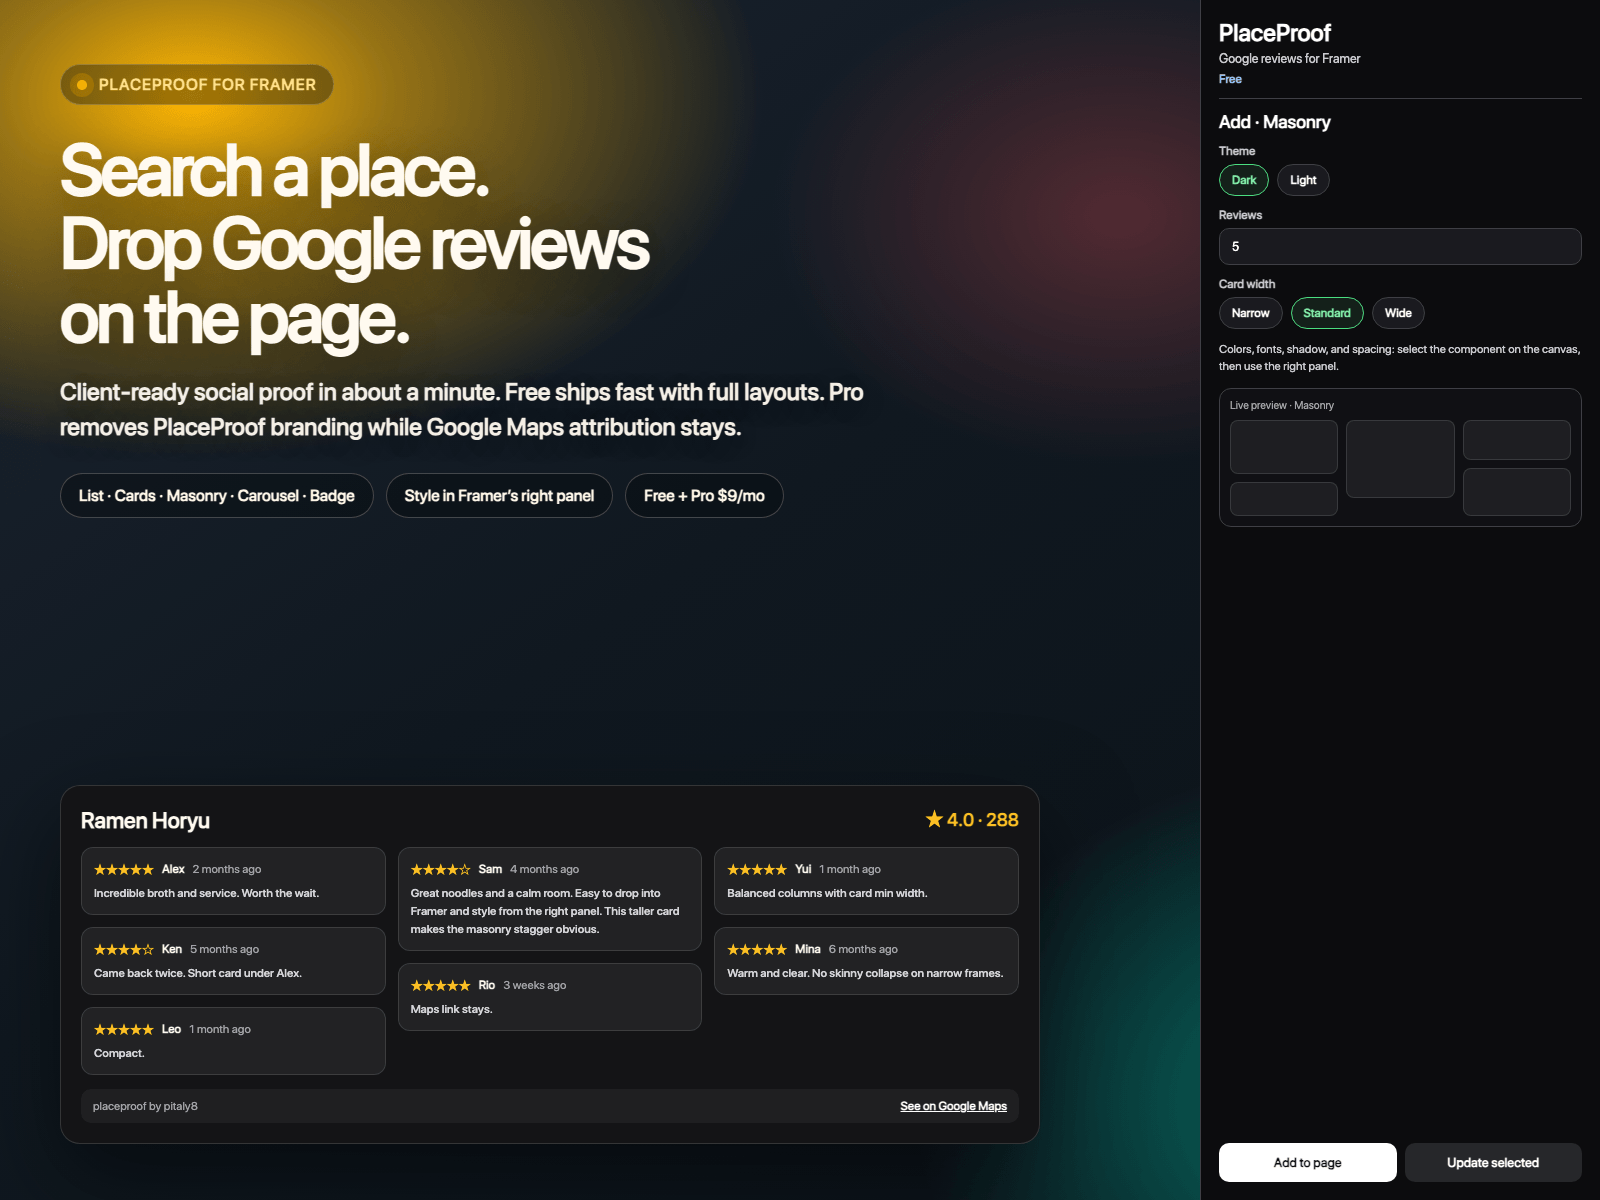Image resolution: width=1600 pixels, height=1200 pixels.
Task: Choose the Narrow card width
Action: coord(1251,313)
